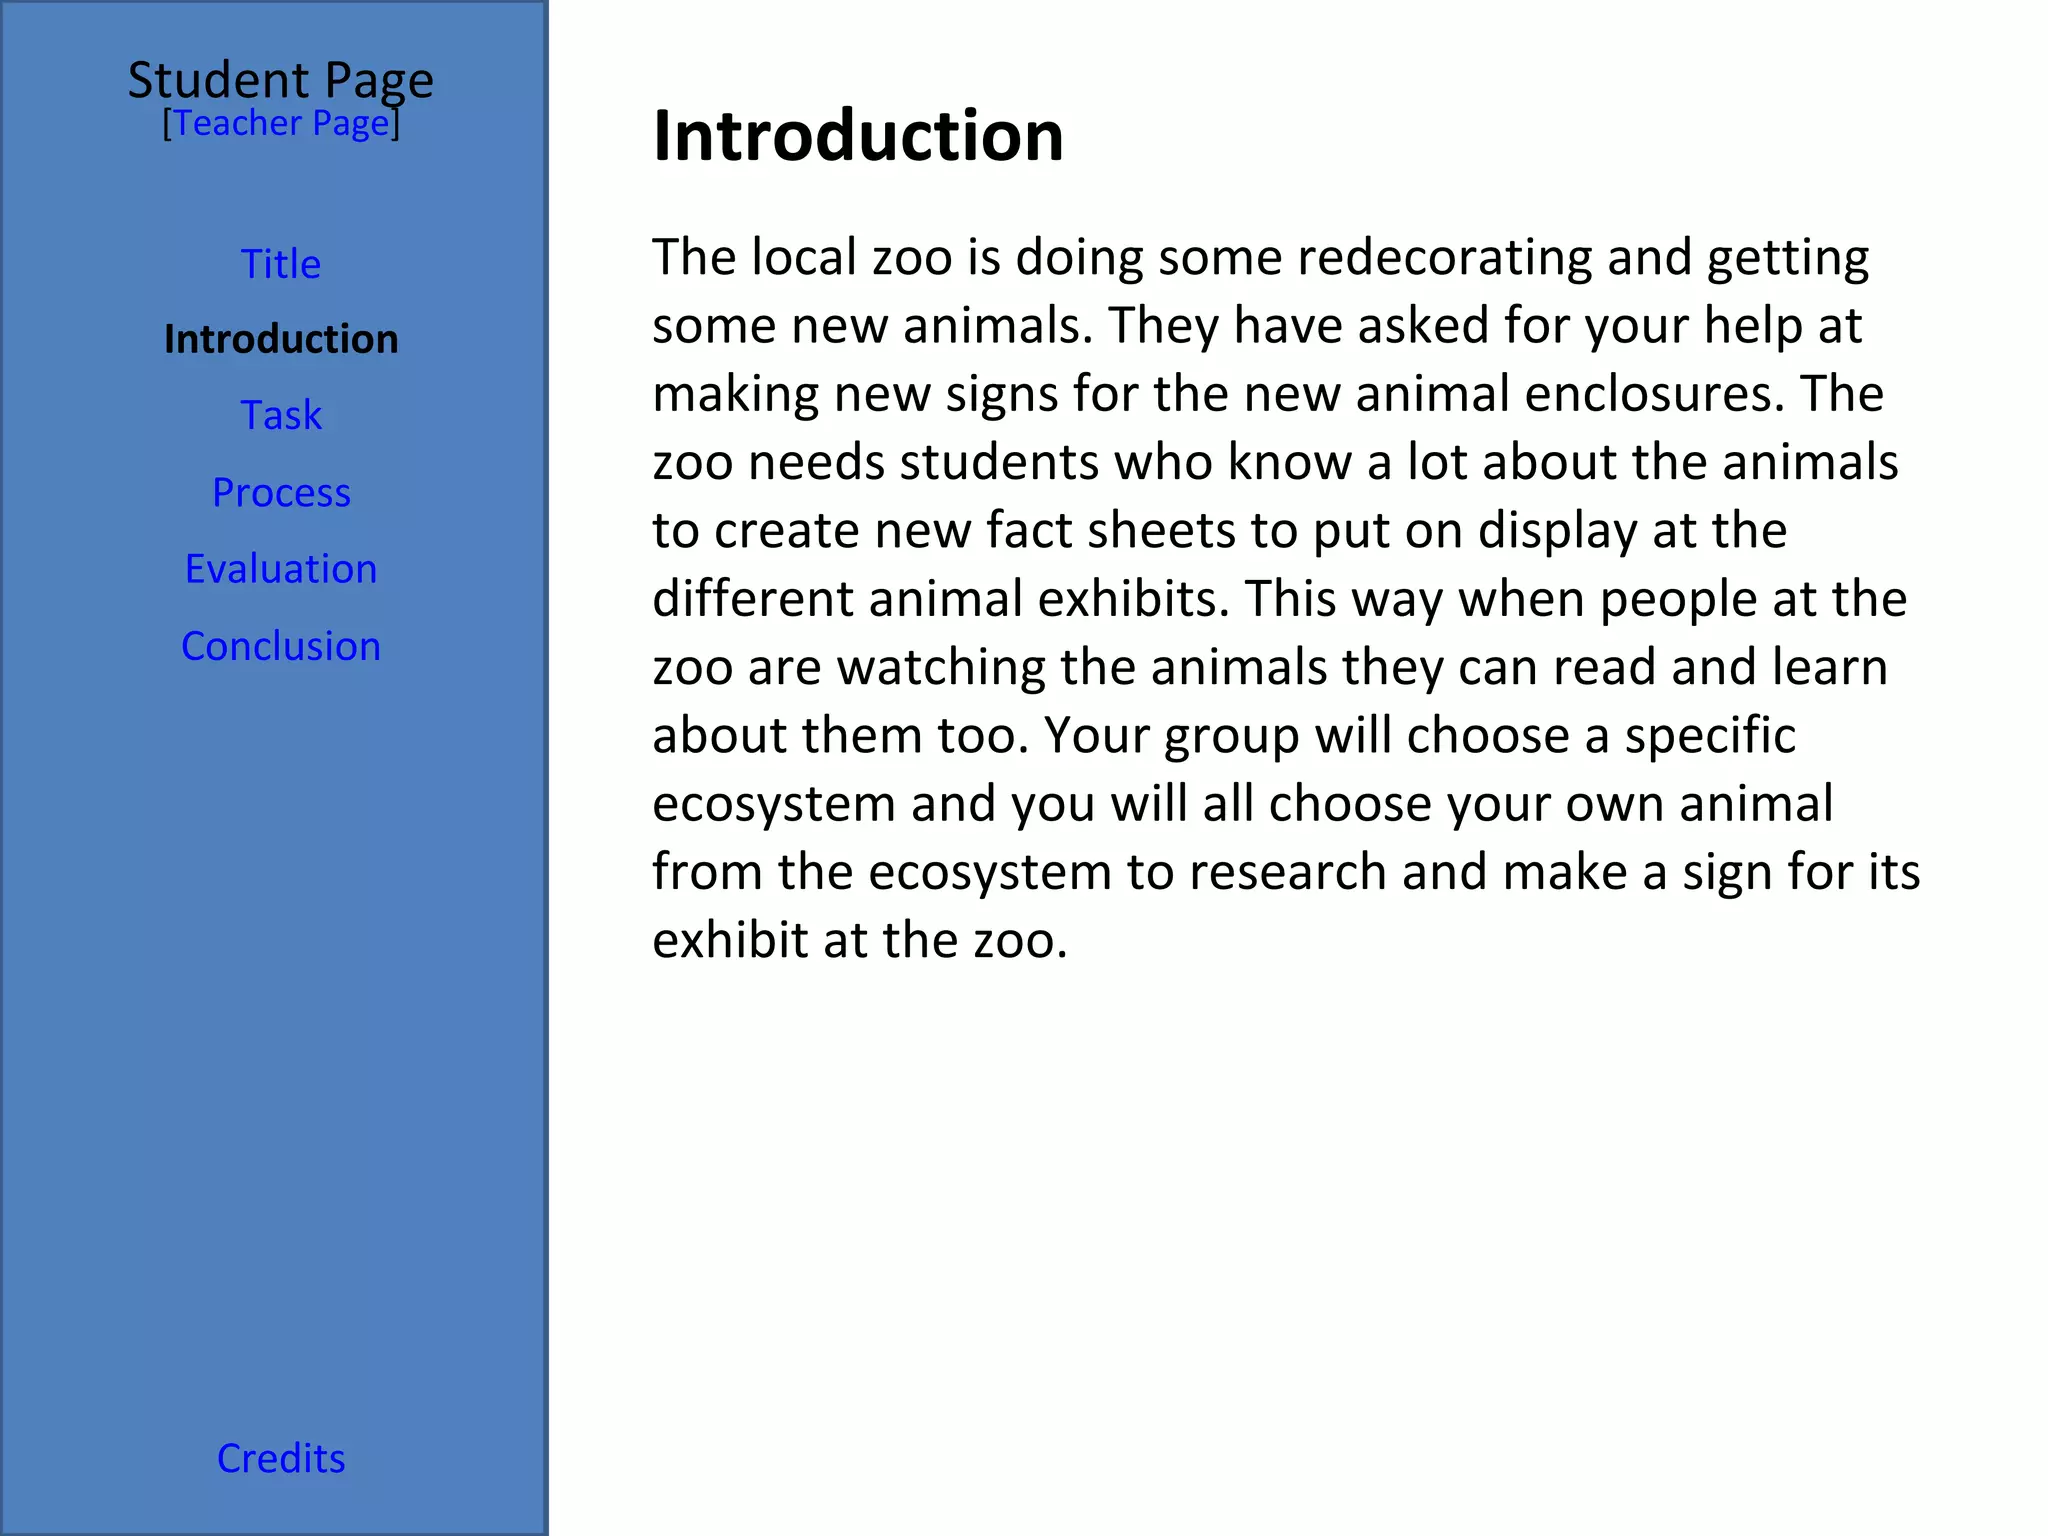
Task: Visit the Conclusion section link
Action: tap(281, 647)
